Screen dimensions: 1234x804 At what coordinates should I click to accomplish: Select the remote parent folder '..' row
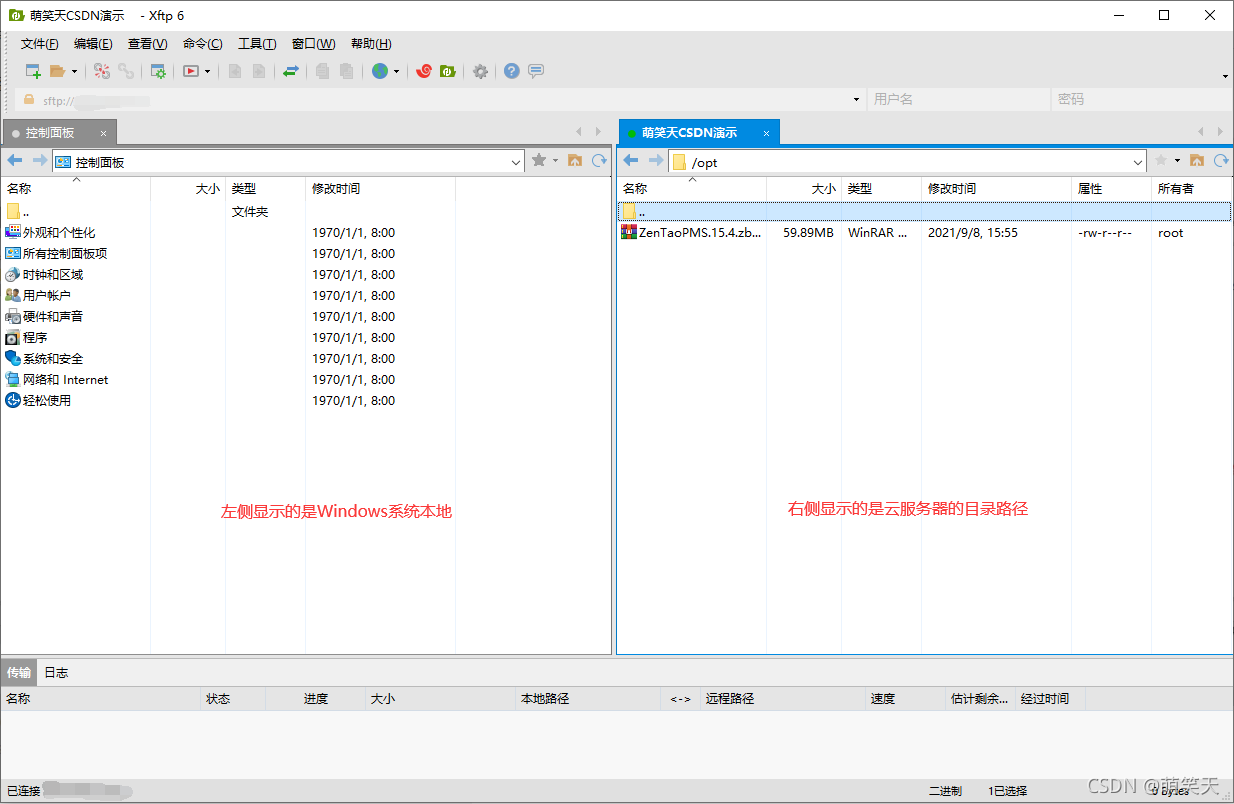pyautogui.click(x=924, y=212)
